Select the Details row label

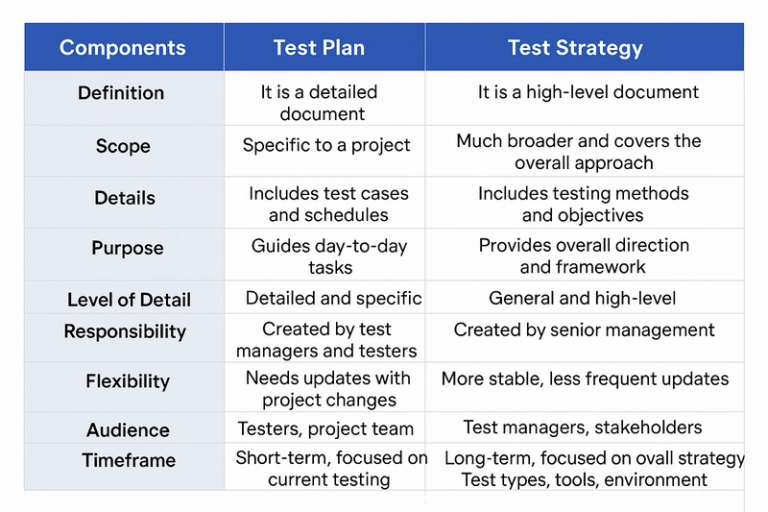tap(125, 198)
